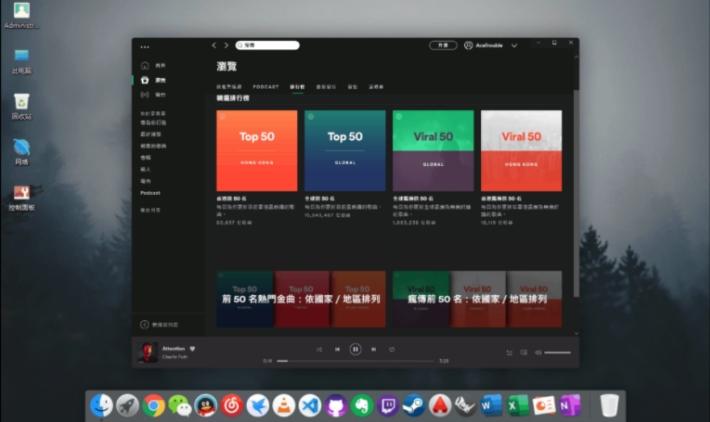Screen dimensions: 710x422
Task: Open Twitch from the dock
Action: 388,405
